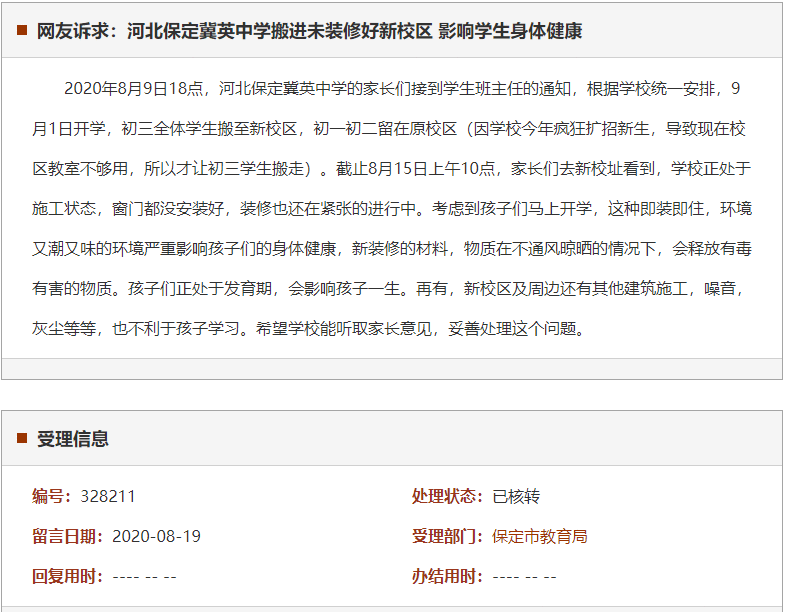Open the 保定市教育局 department link
This screenshot has width=788, height=612.
click(539, 536)
